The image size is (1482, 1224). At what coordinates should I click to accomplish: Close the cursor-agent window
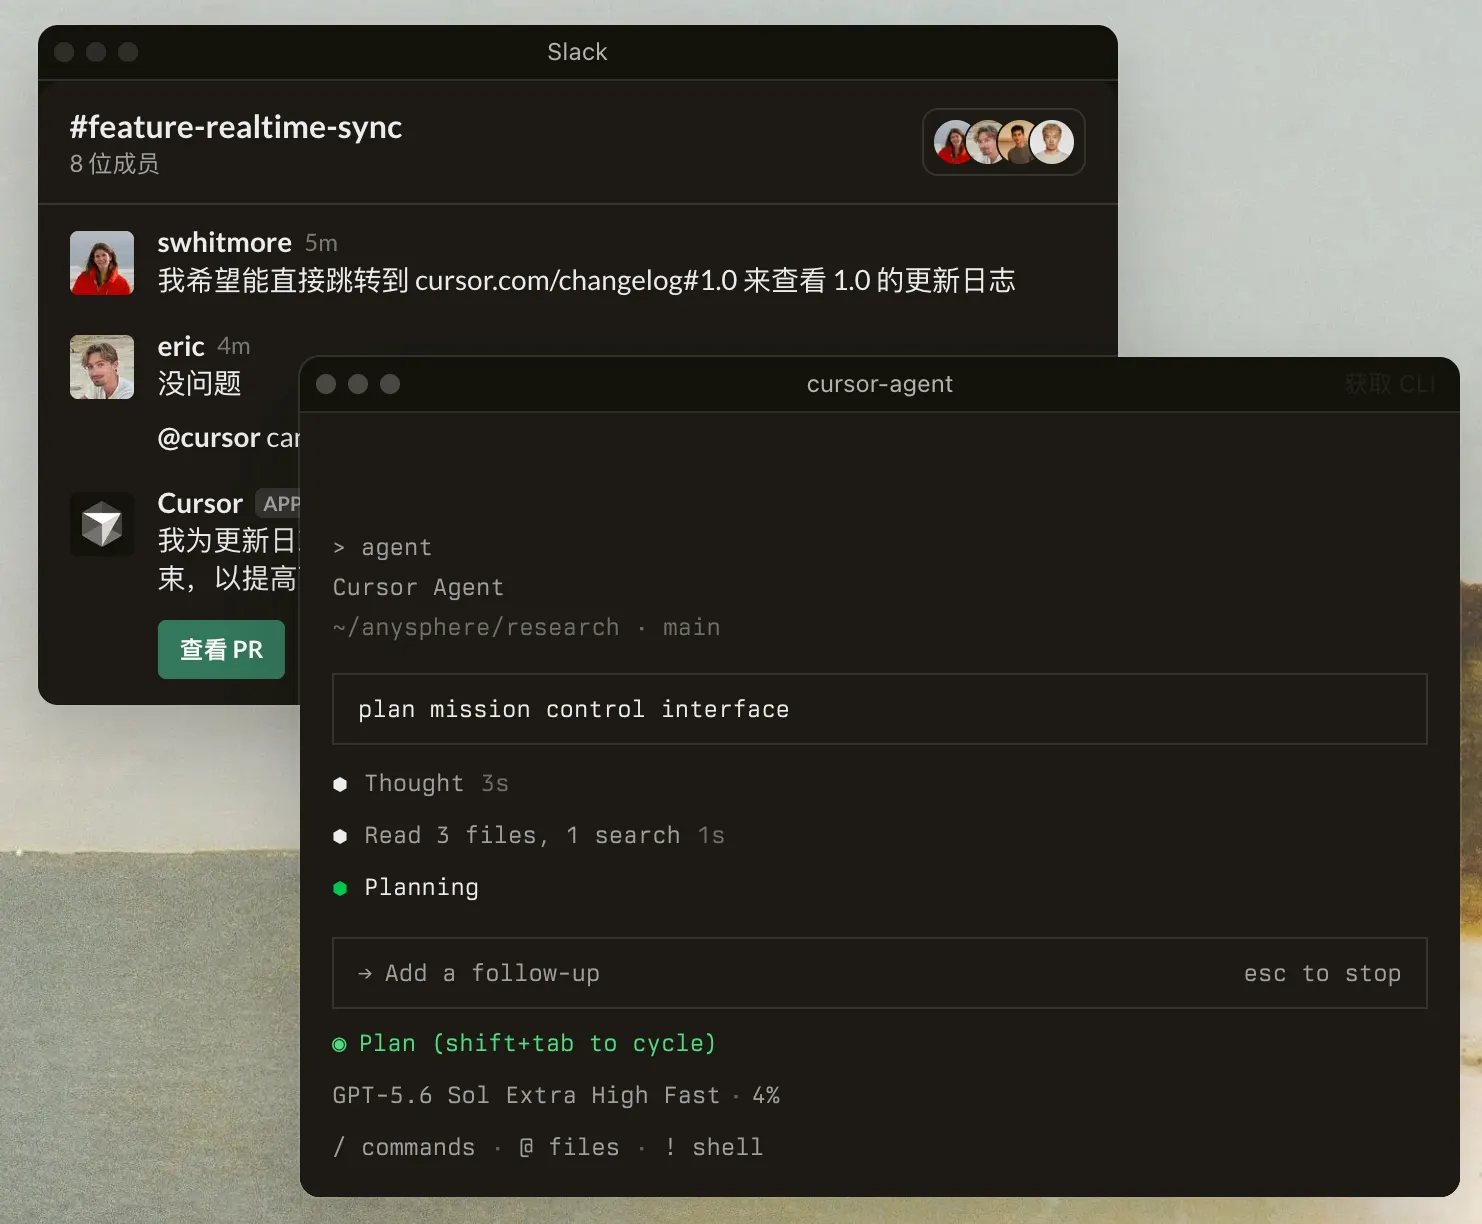tap(326, 384)
